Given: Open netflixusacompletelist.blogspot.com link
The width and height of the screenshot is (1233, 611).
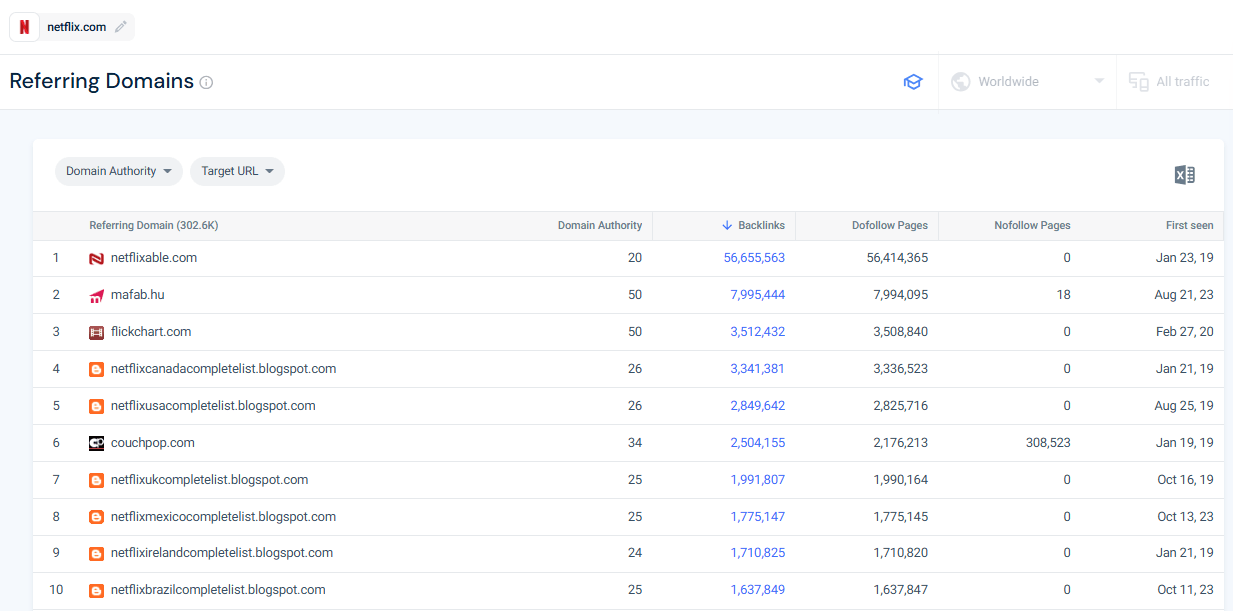Looking at the screenshot, I should (213, 406).
